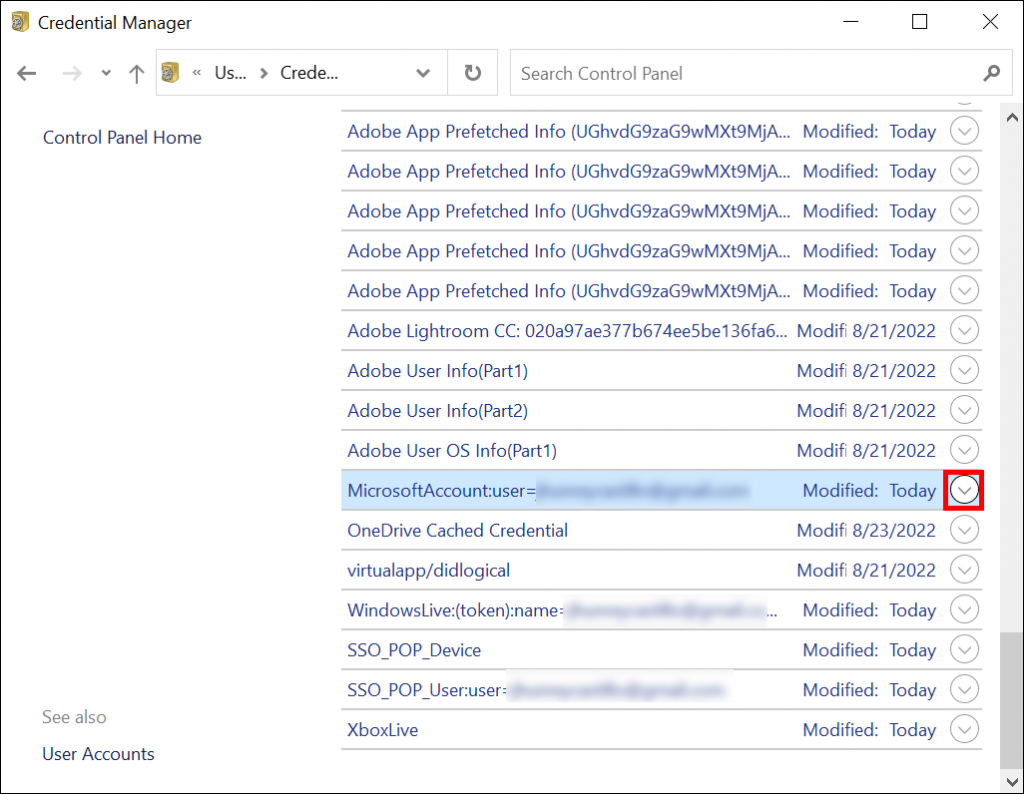Click the Credential Manager icon in the breadcrumb bar
The width and height of the screenshot is (1024, 794).
click(170, 72)
